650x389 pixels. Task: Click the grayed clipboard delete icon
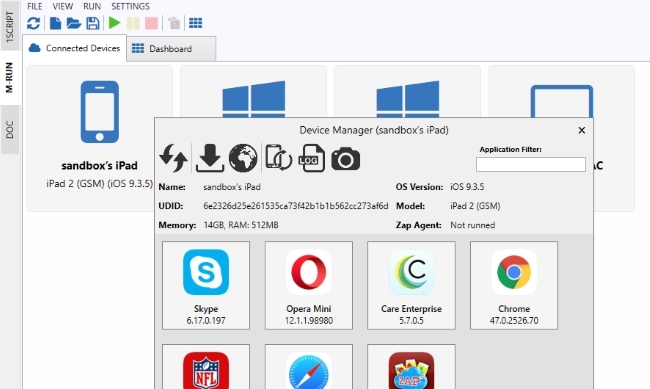click(x=174, y=23)
